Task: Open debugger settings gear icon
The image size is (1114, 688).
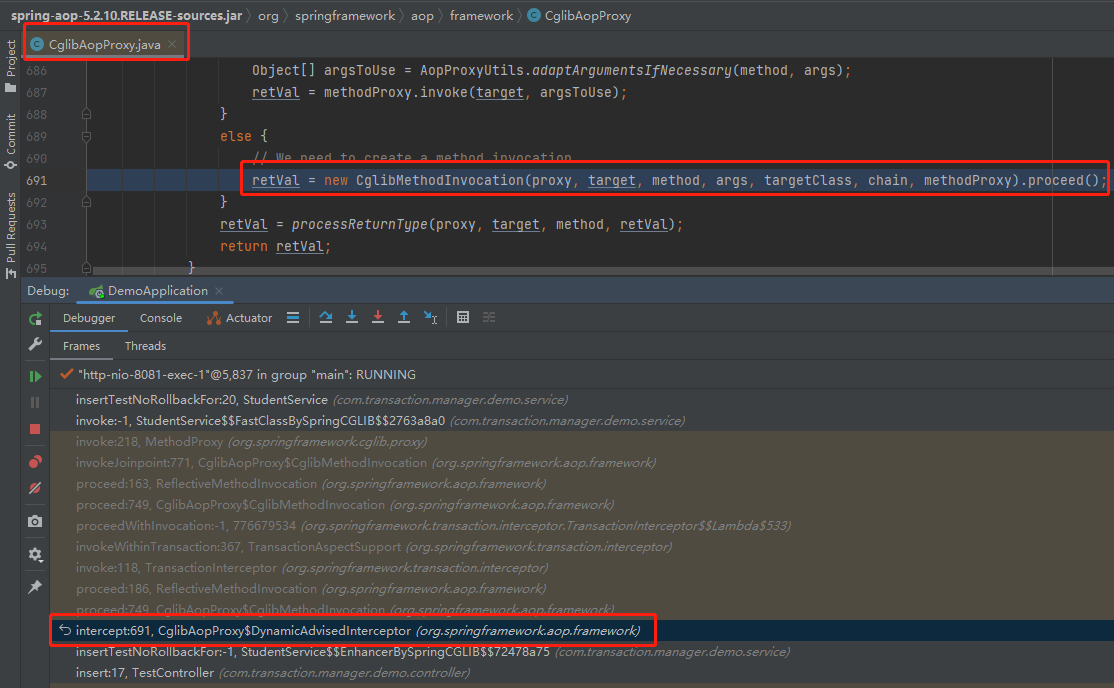Action: click(x=35, y=554)
